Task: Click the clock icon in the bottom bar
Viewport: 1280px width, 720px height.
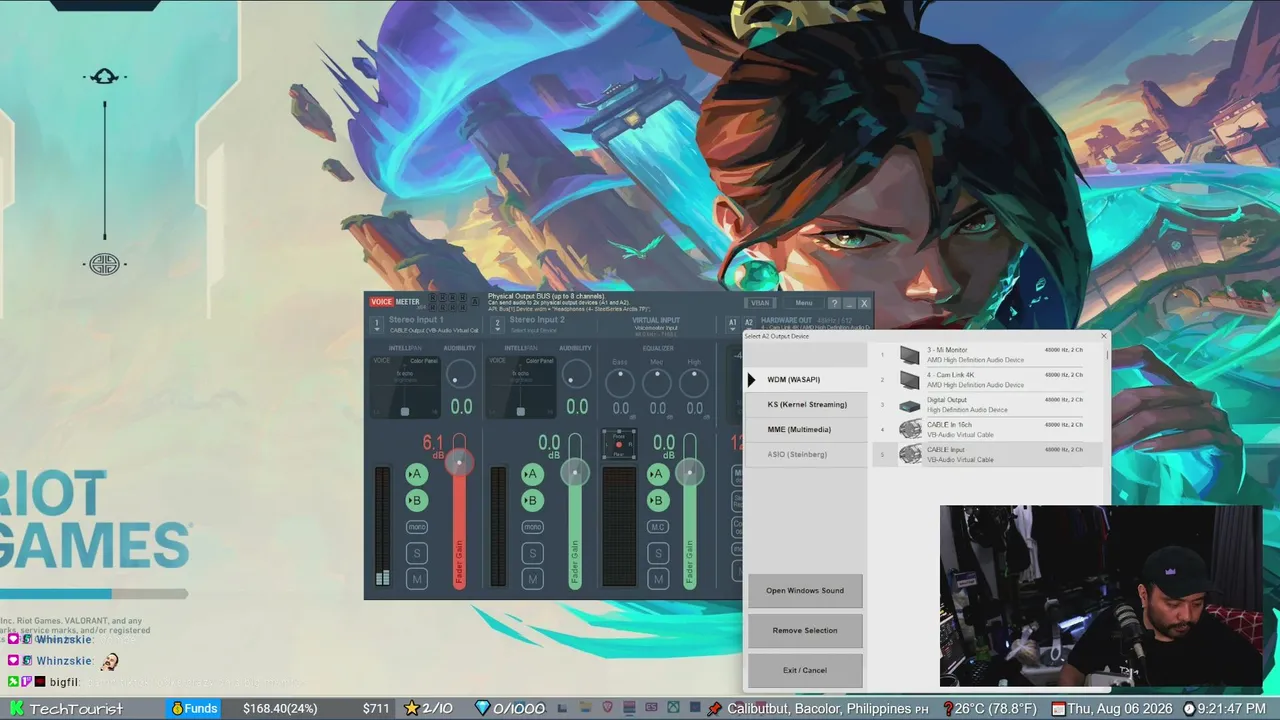Action: [1190, 709]
